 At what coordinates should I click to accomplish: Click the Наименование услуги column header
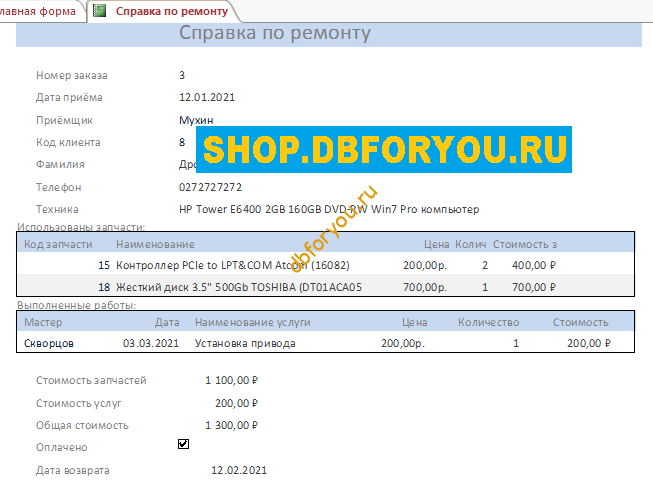coord(253,322)
